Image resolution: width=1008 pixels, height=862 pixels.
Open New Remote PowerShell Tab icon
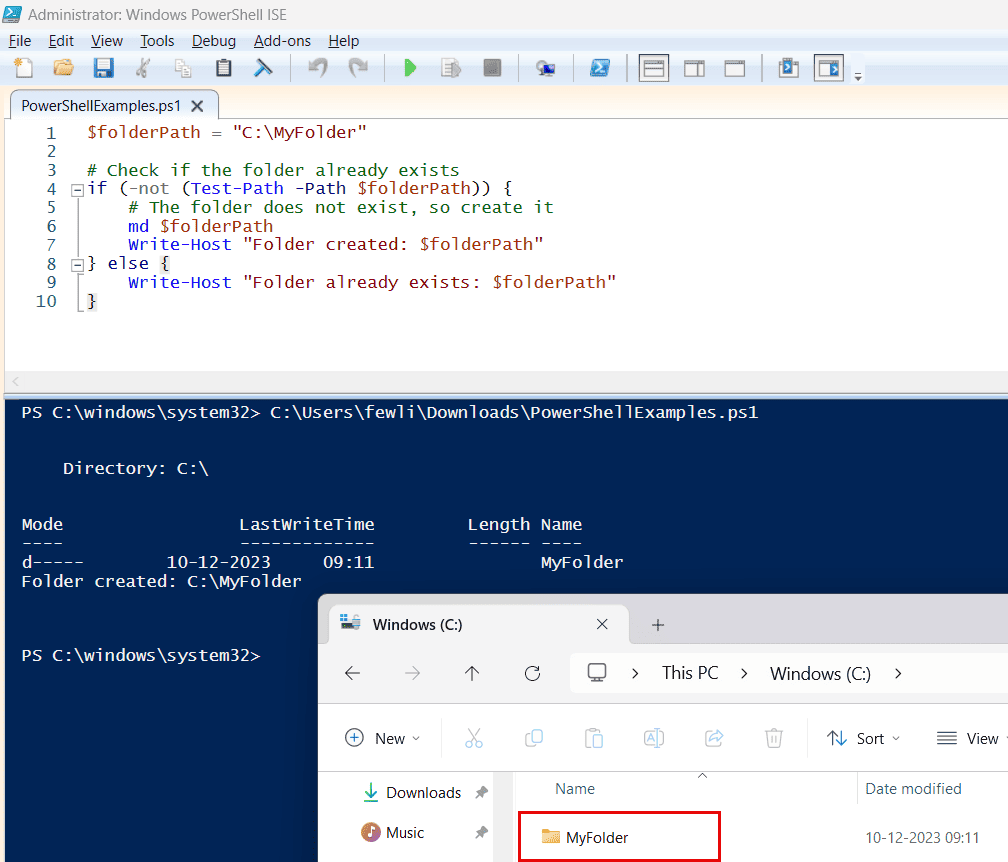point(546,67)
